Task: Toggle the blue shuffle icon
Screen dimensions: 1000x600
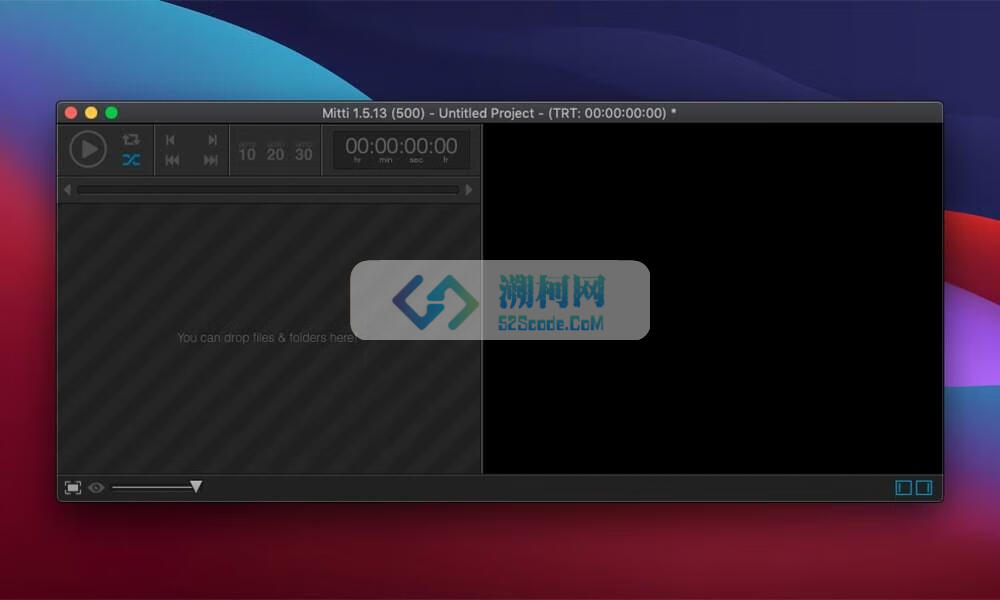Action: pyautogui.click(x=131, y=160)
